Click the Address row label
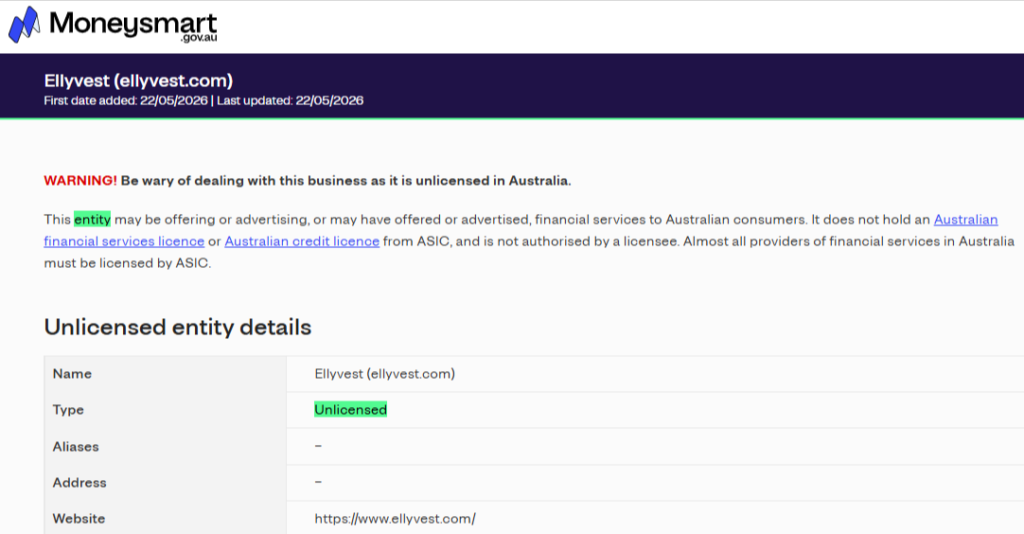The image size is (1024, 534). [x=80, y=482]
